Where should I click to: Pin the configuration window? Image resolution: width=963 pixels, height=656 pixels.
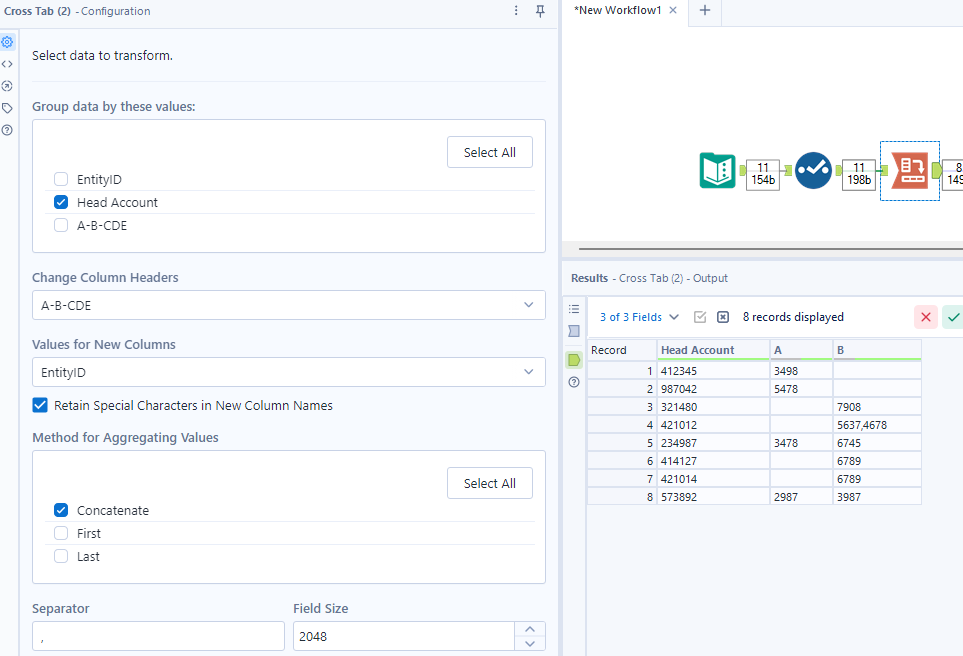pos(540,11)
